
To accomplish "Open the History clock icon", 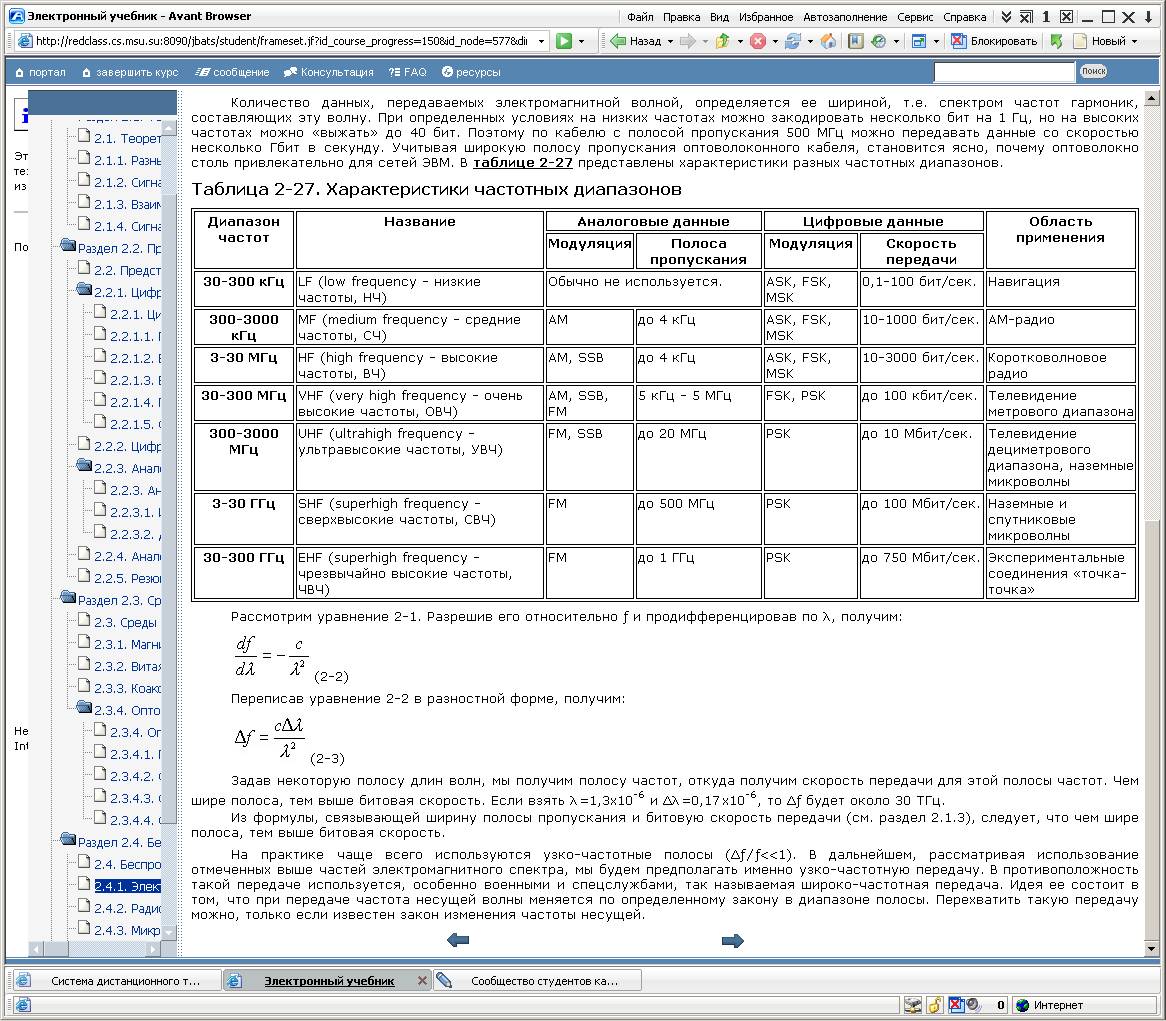I will (x=879, y=41).
